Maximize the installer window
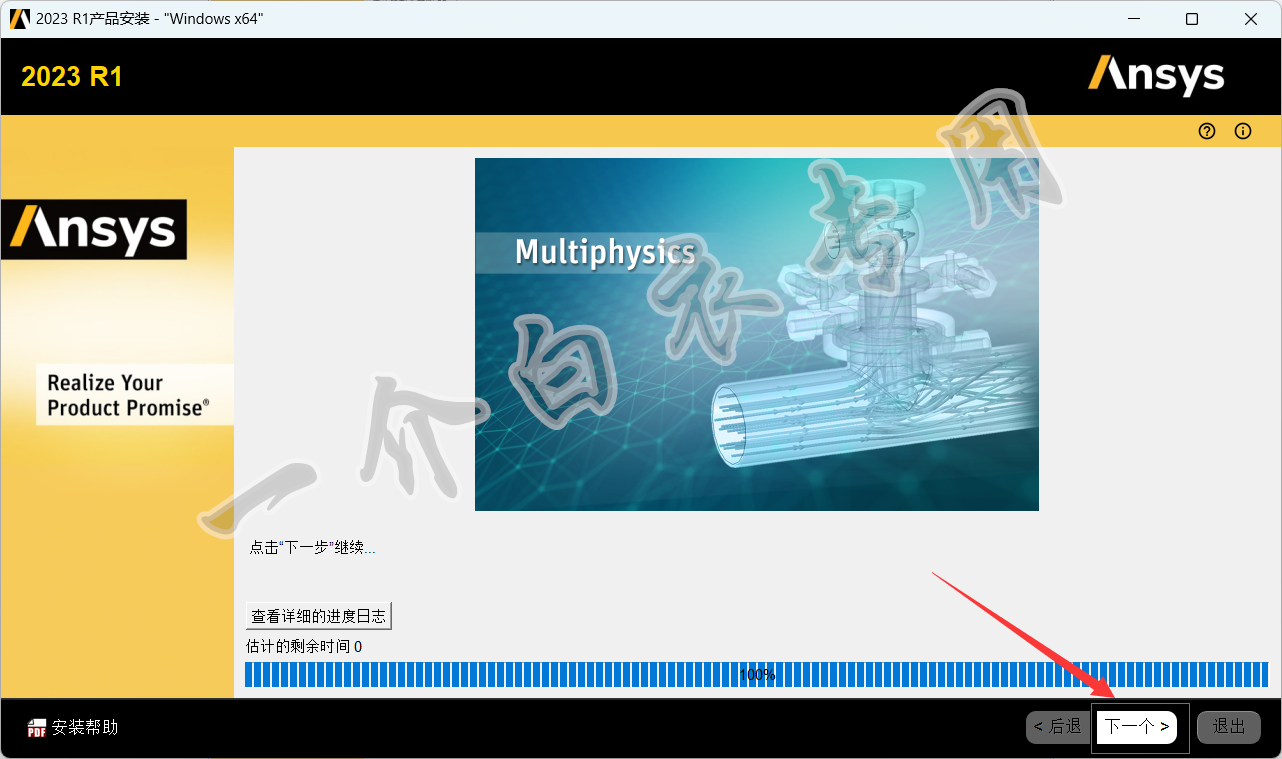This screenshot has height=759, width=1282. coord(1192,19)
